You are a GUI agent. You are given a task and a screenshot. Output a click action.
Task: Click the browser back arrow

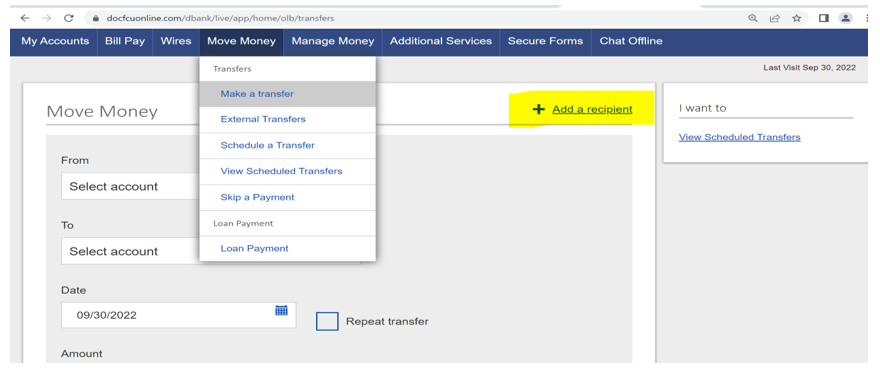click(25, 18)
